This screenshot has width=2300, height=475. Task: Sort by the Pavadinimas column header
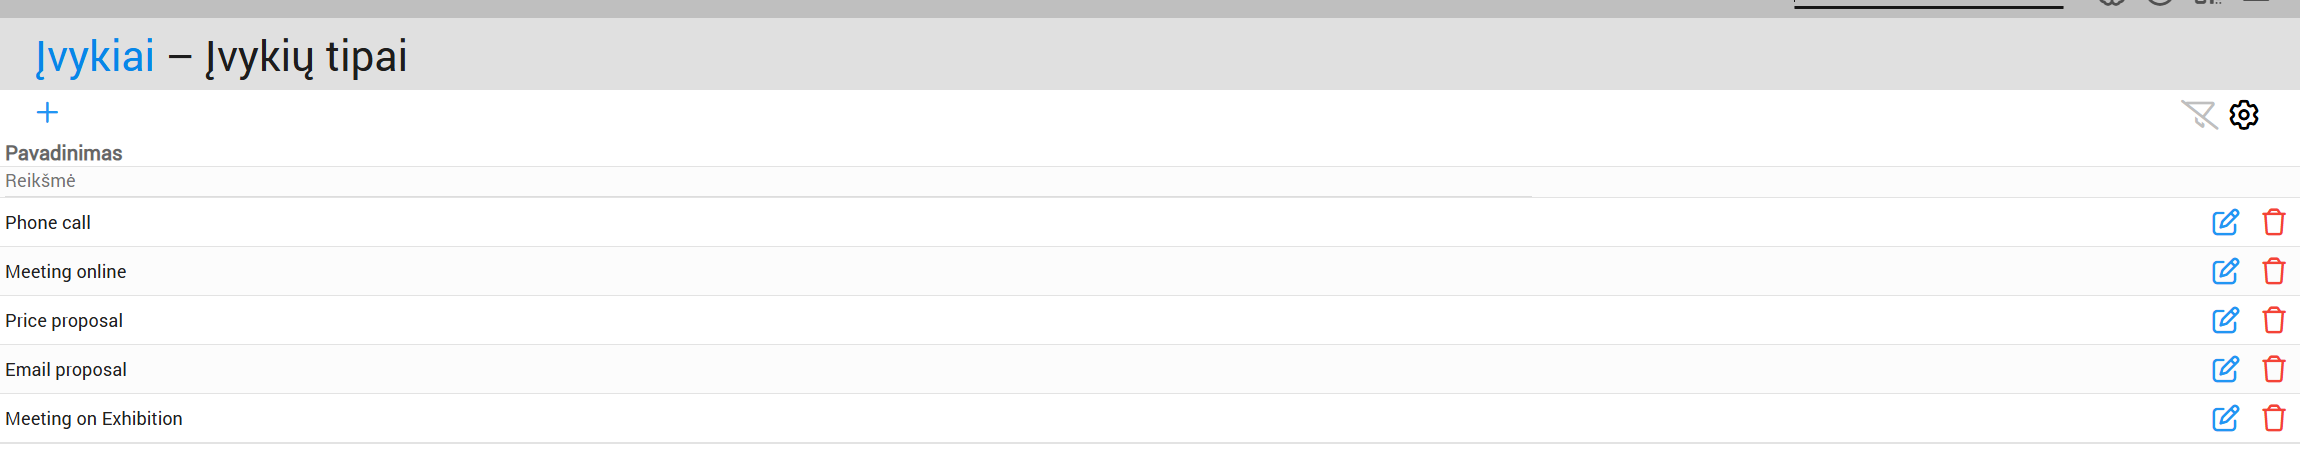tap(64, 153)
